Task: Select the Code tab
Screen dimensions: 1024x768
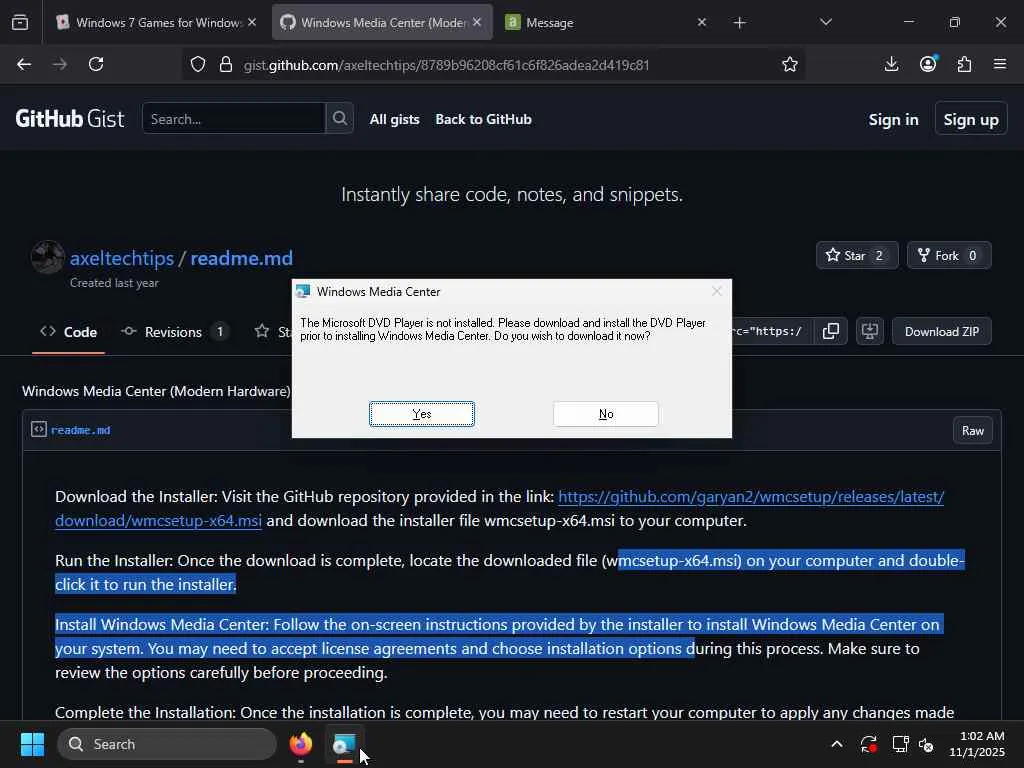Action: (69, 332)
